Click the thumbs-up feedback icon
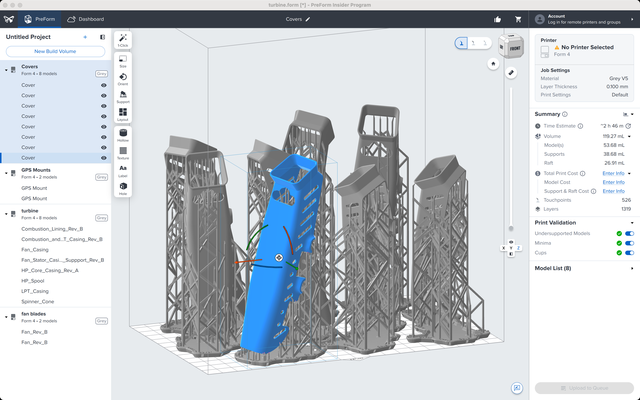This screenshot has width=640, height=400. [497, 19]
